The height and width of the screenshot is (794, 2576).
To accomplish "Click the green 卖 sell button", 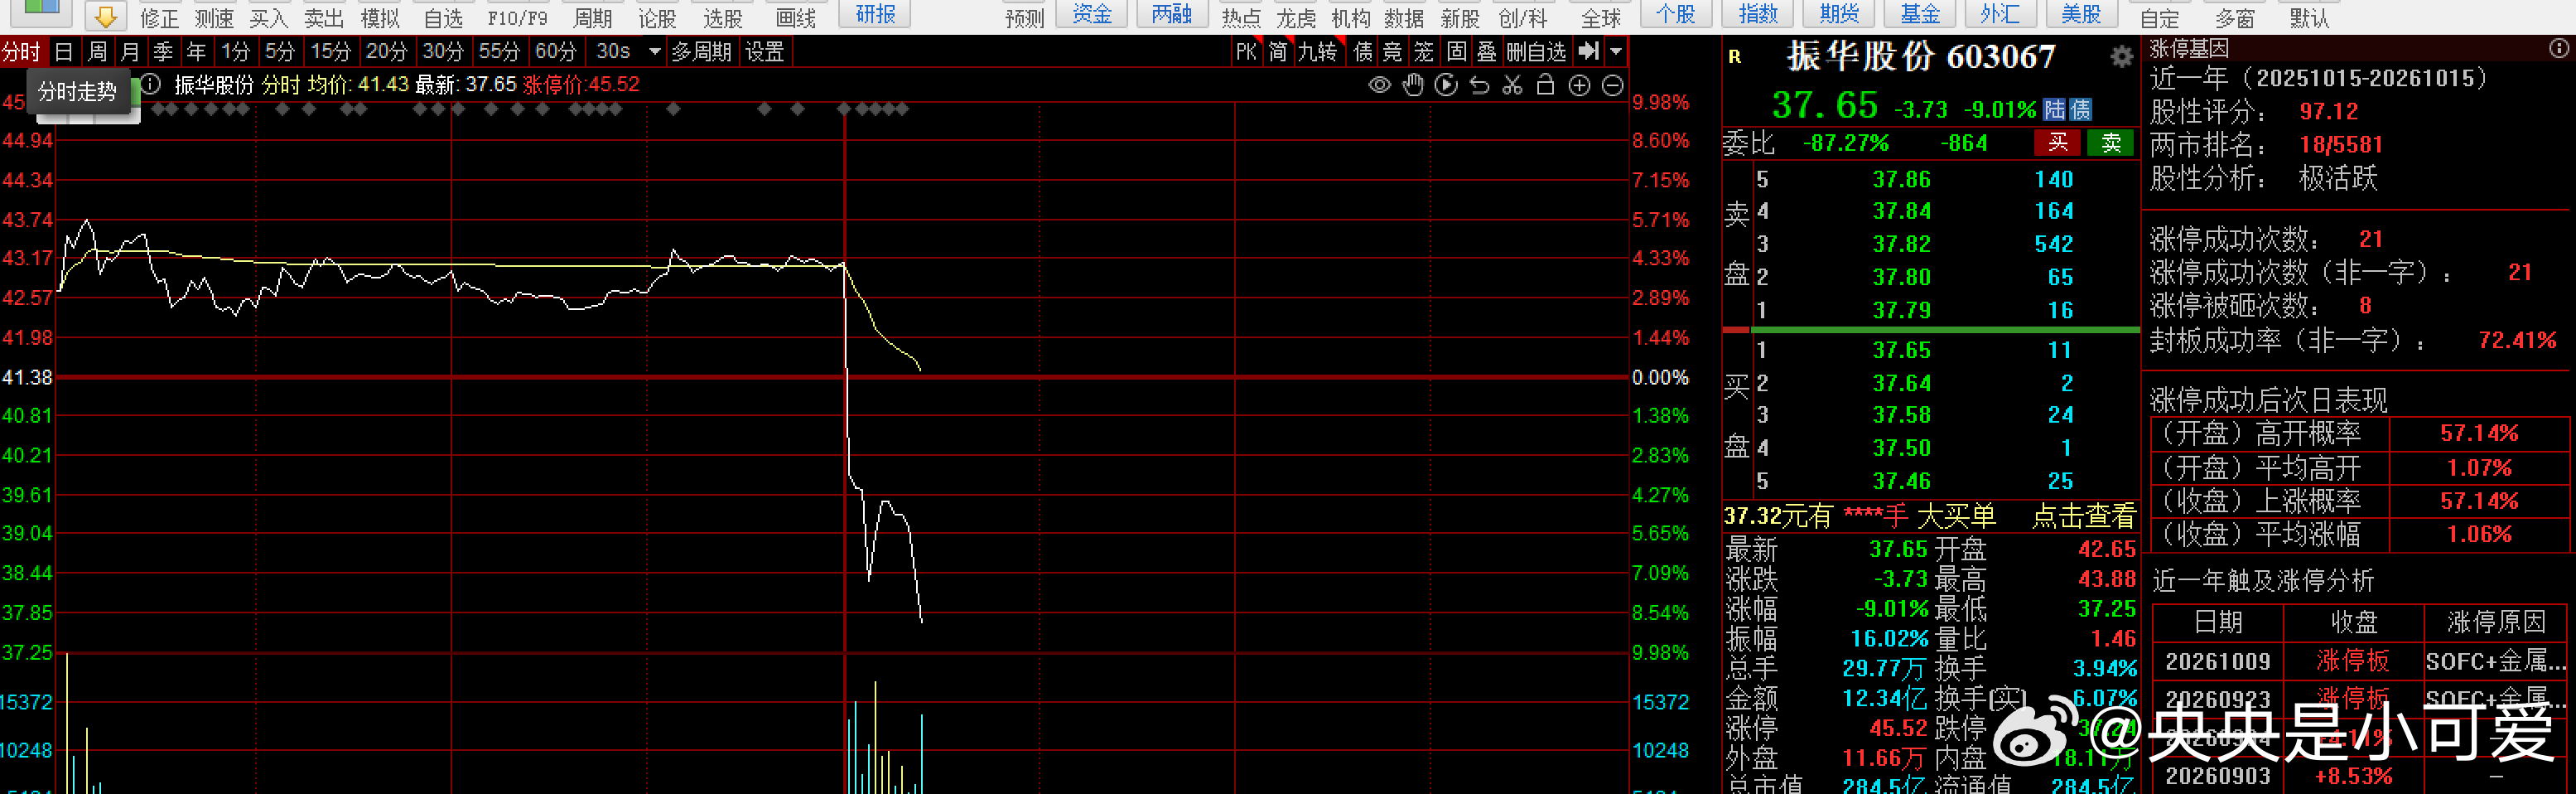I will tap(2110, 143).
